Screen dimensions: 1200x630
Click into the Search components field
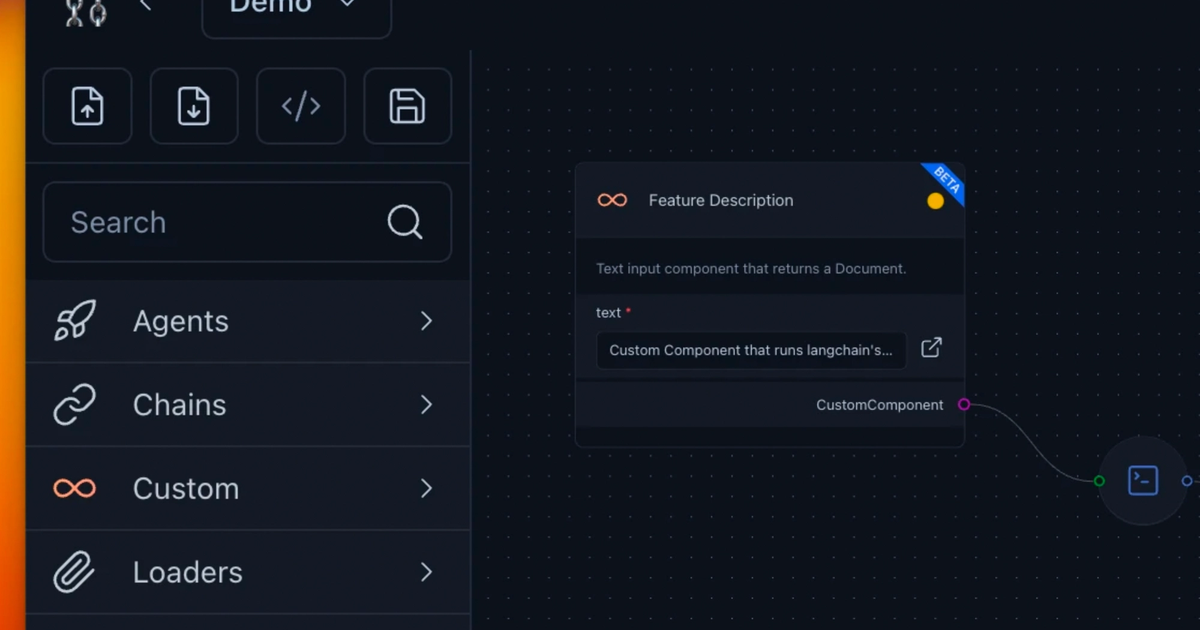point(247,222)
